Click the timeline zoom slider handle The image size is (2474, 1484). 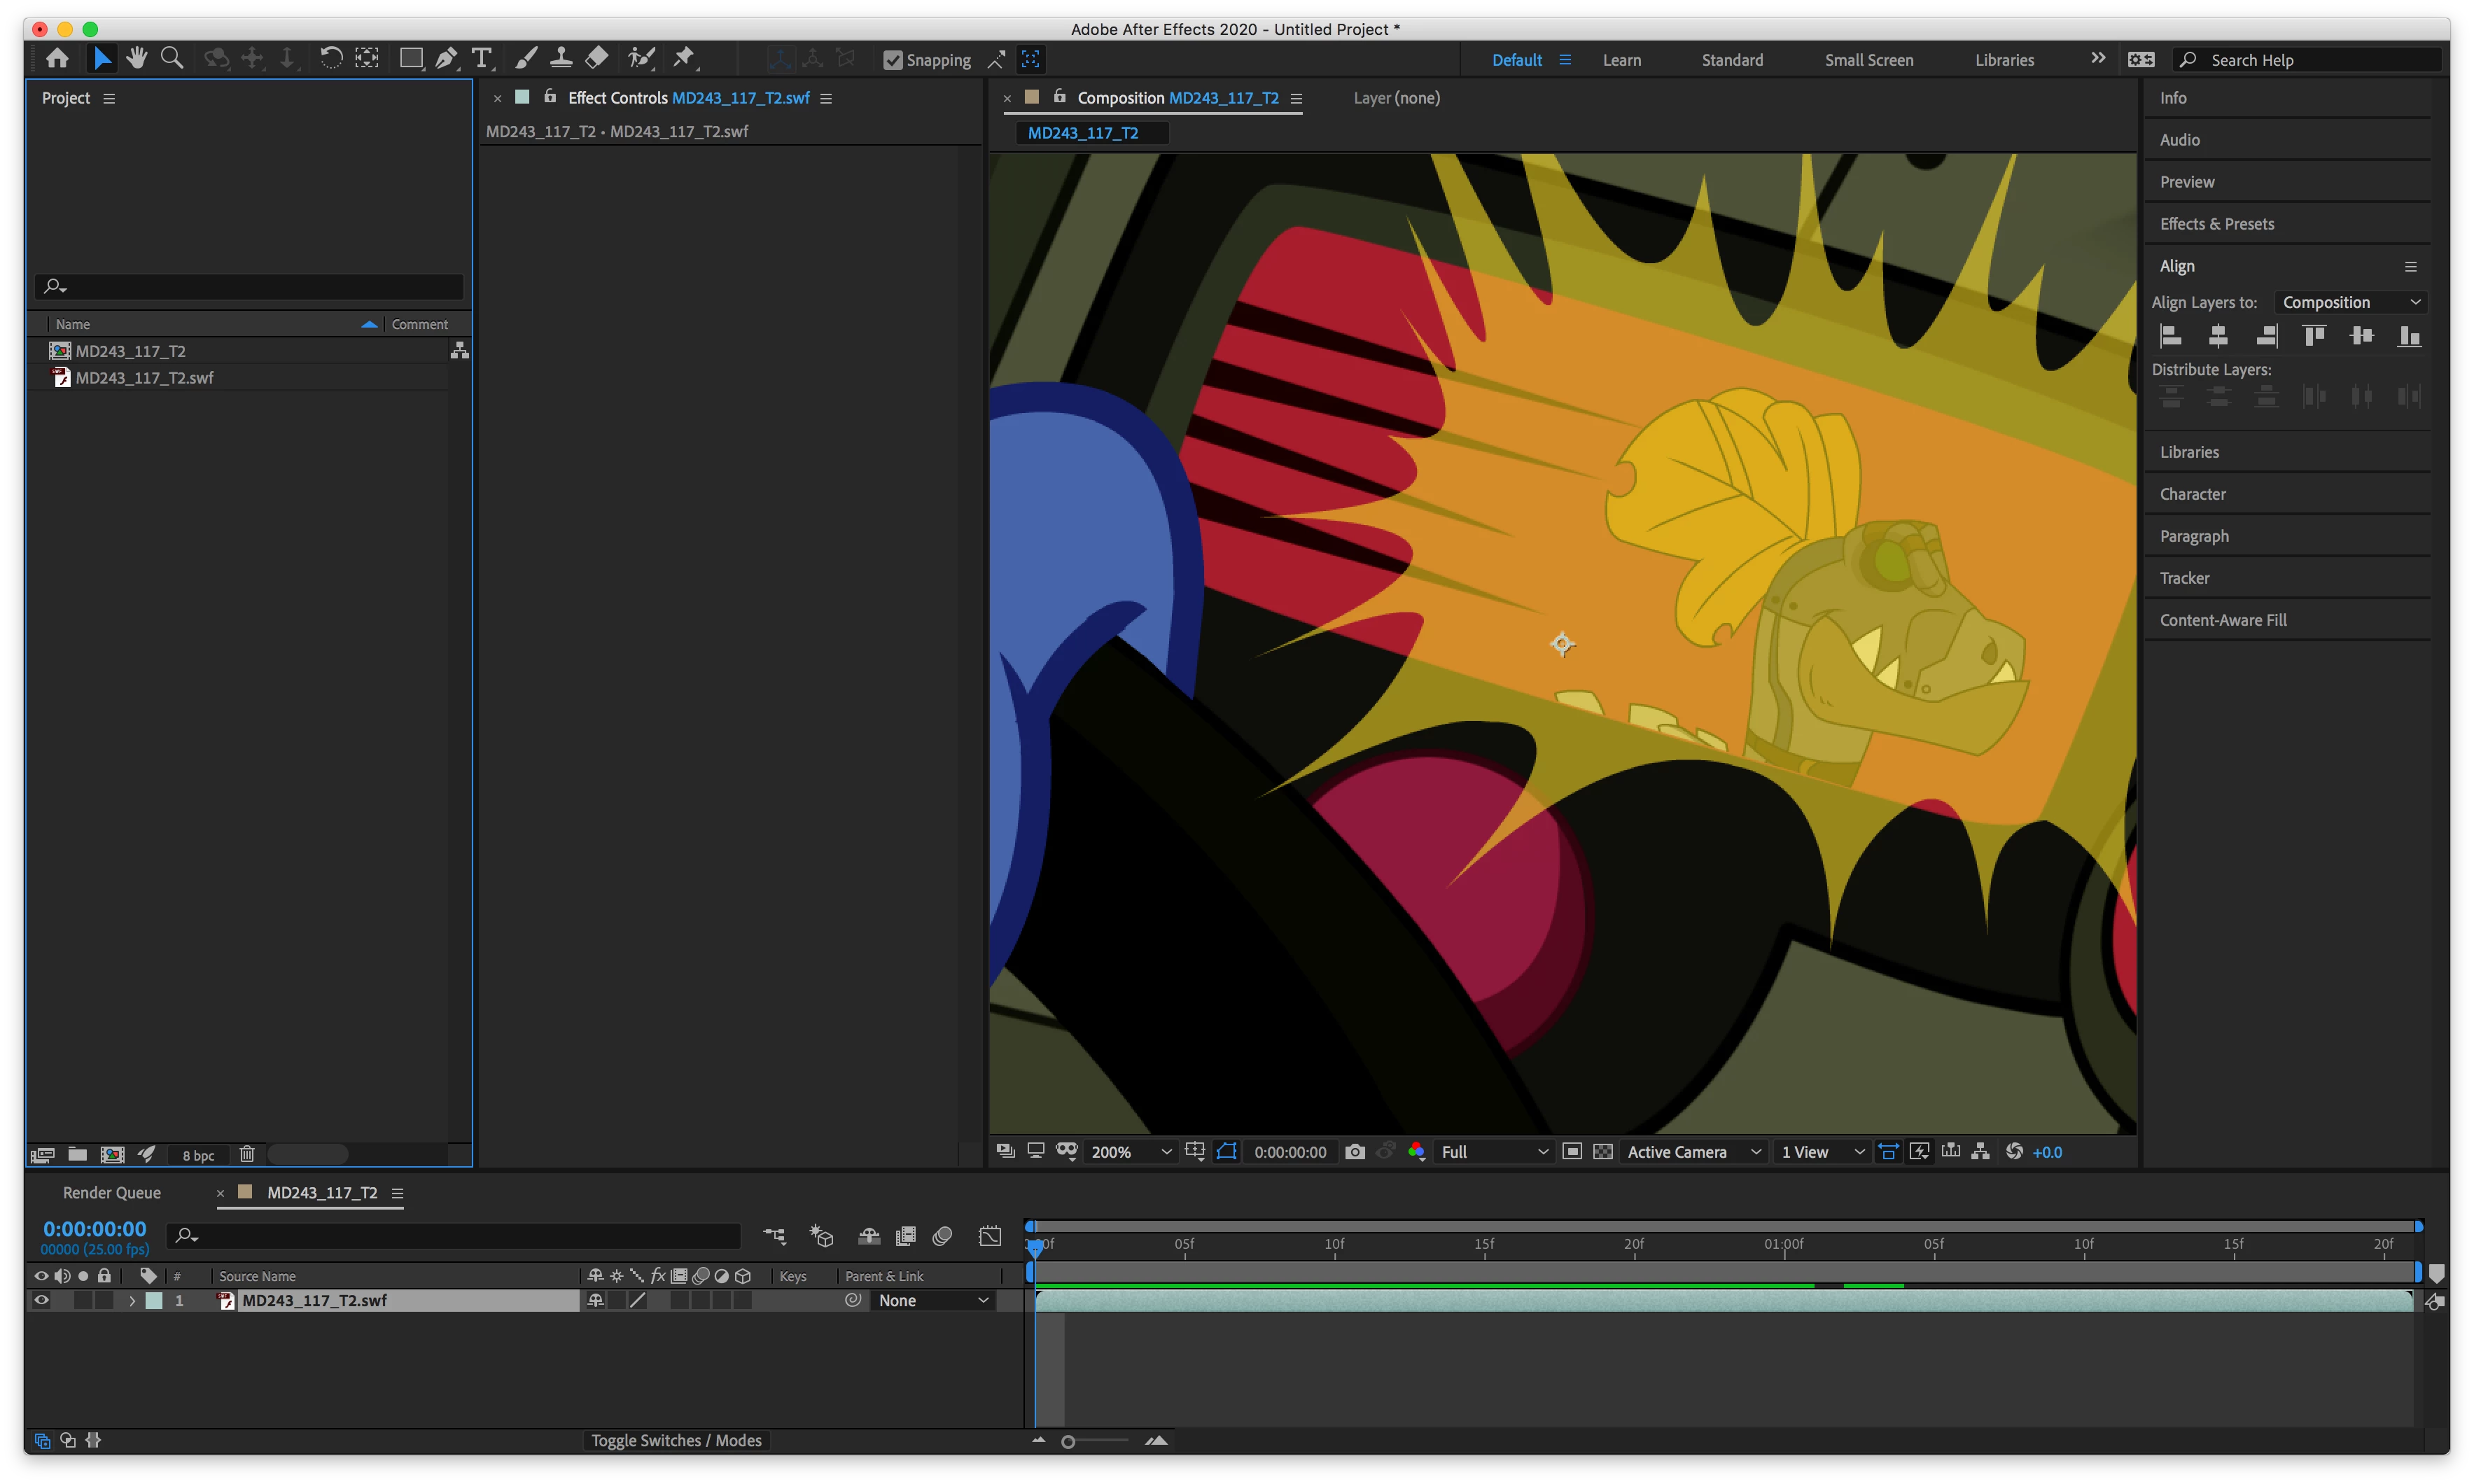point(1068,1441)
